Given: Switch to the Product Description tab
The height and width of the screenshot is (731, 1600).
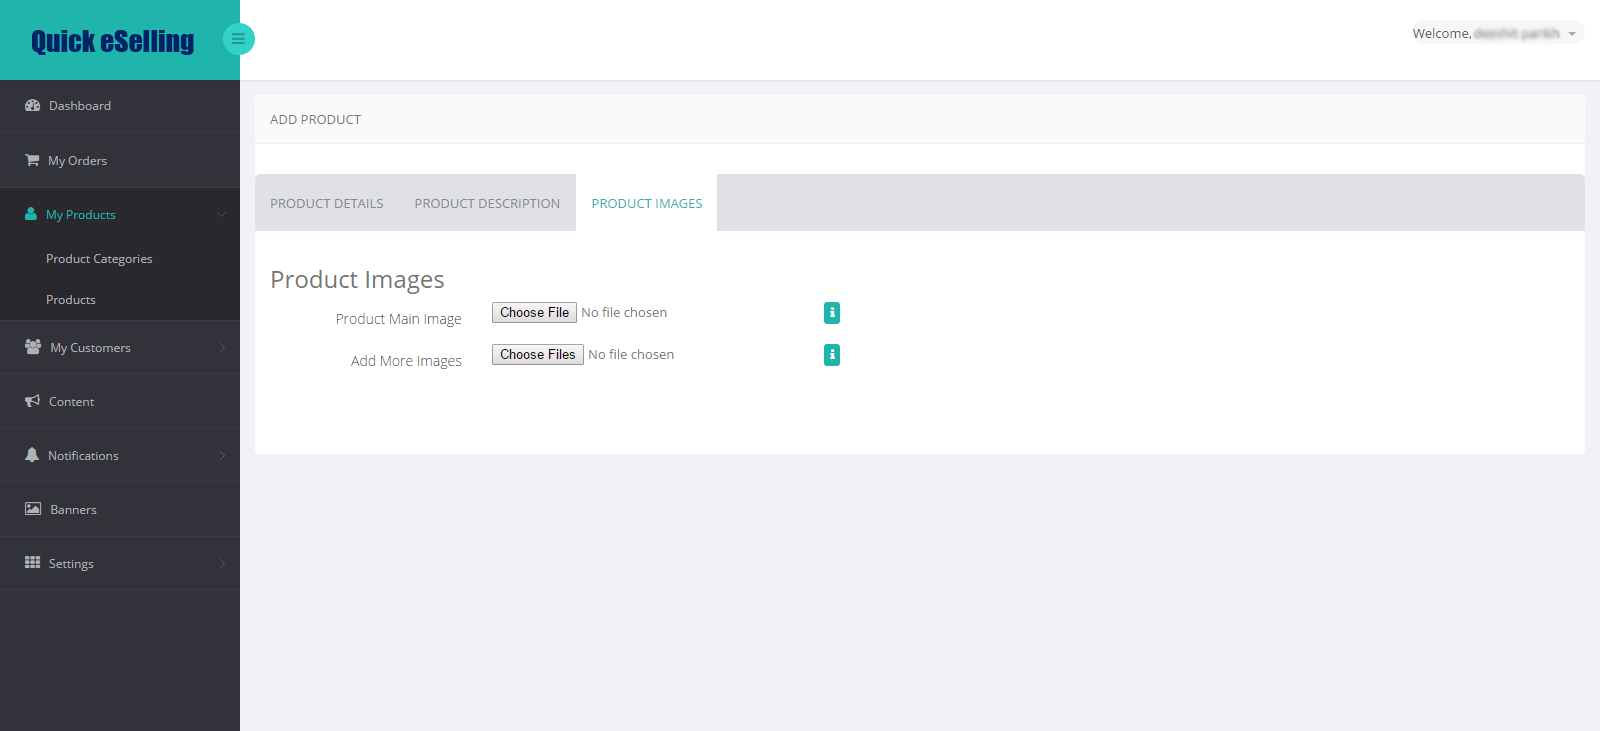Looking at the screenshot, I should (487, 203).
